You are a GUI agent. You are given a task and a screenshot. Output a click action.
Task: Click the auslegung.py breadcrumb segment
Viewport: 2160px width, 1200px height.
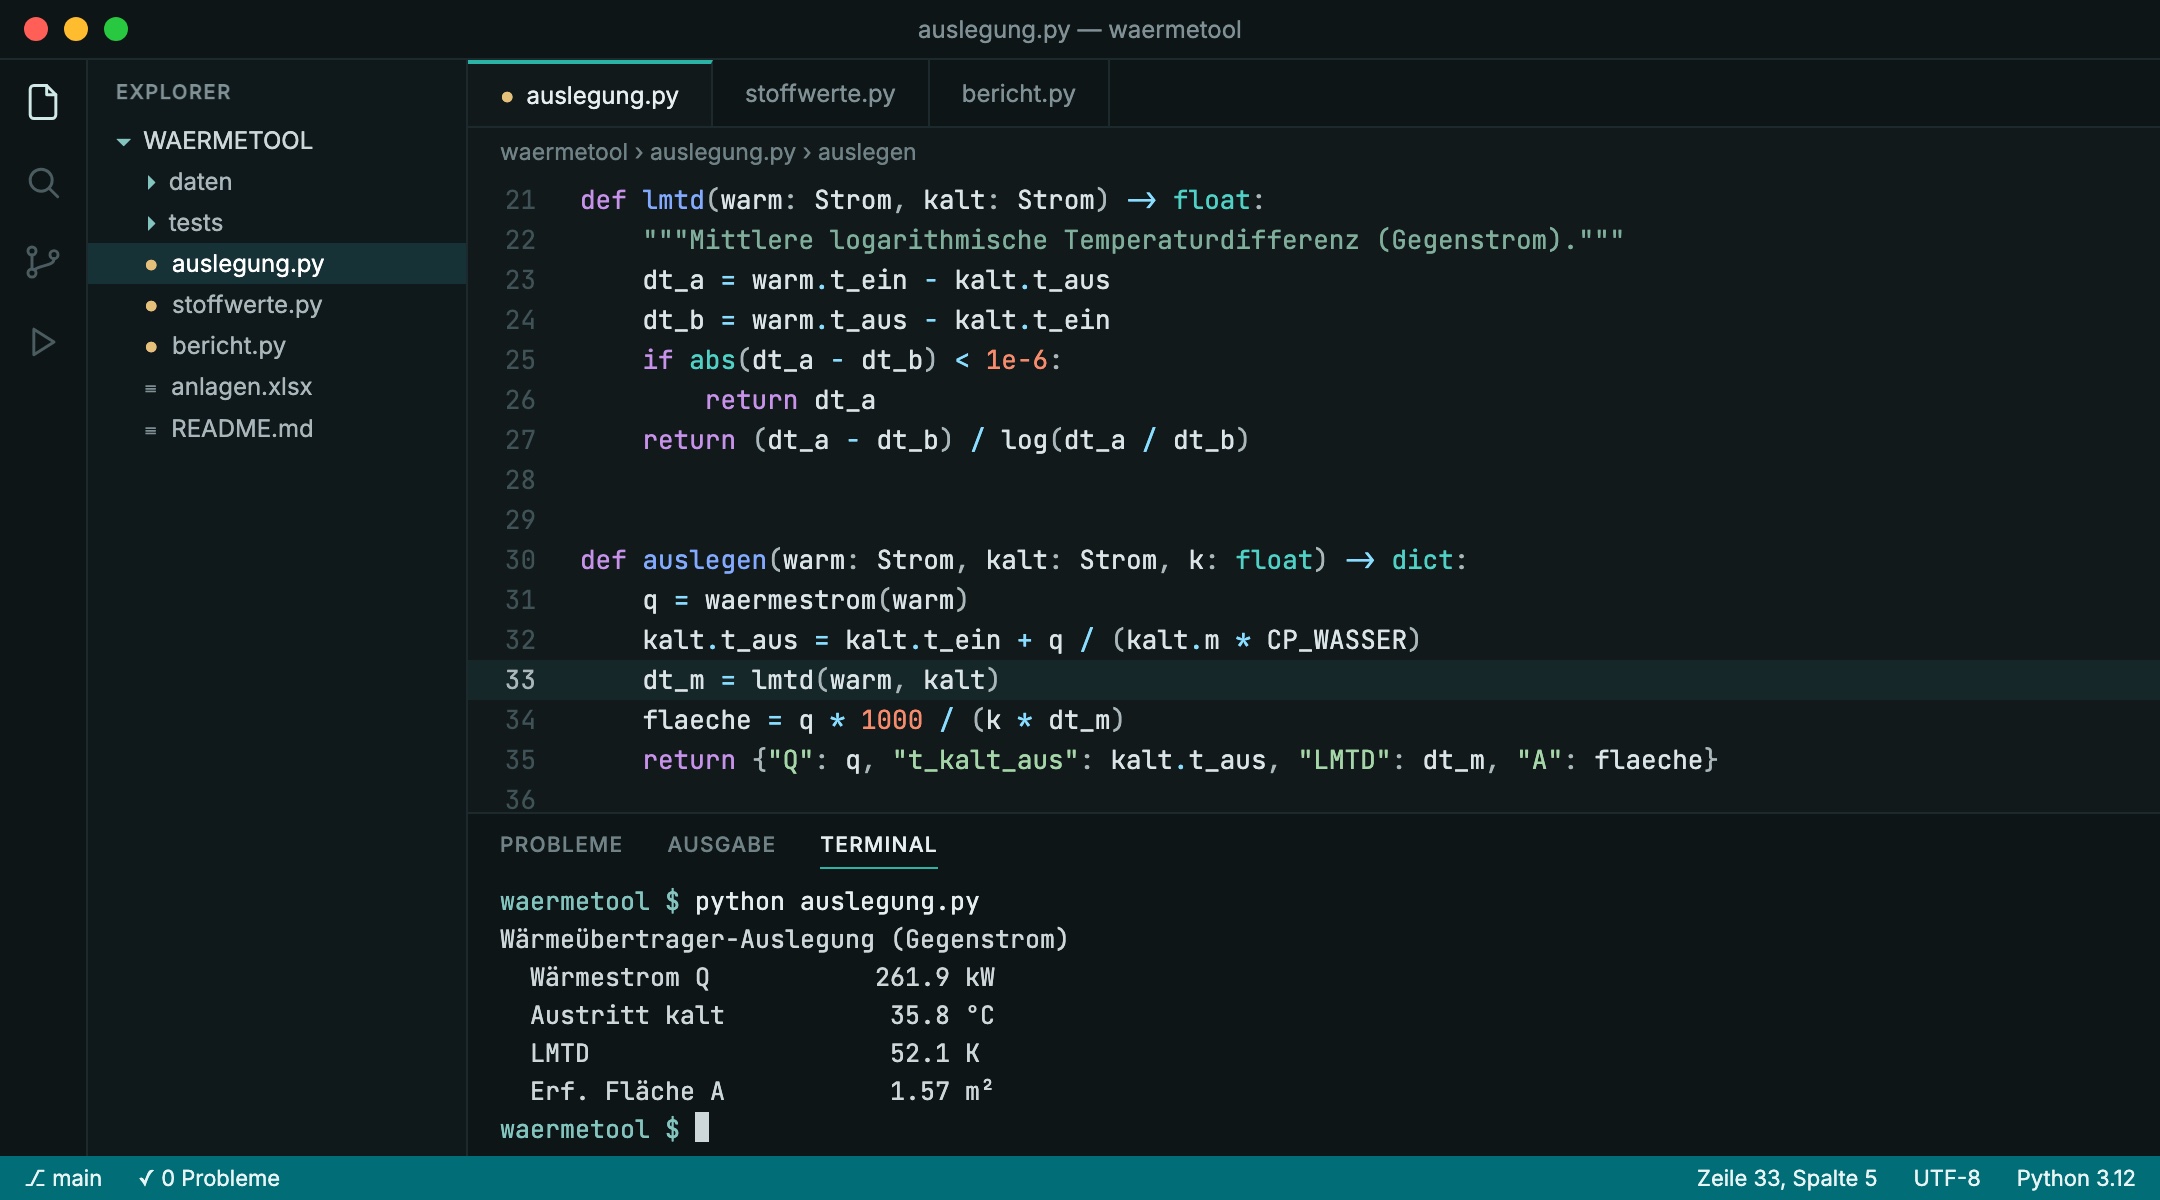[722, 152]
